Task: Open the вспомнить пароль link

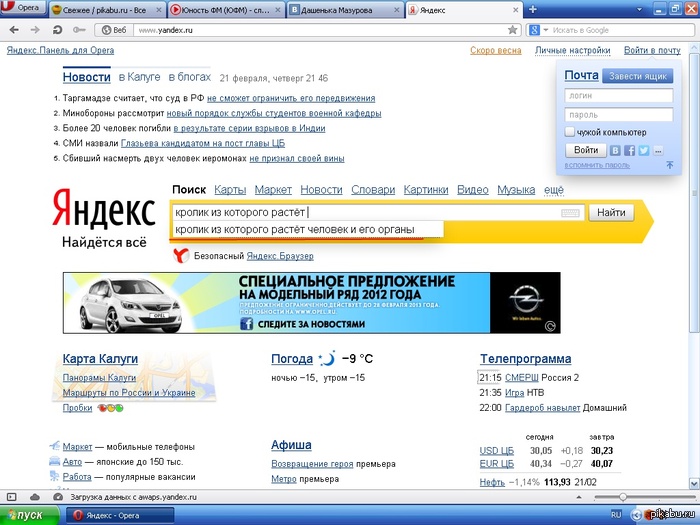Action: 597,165
